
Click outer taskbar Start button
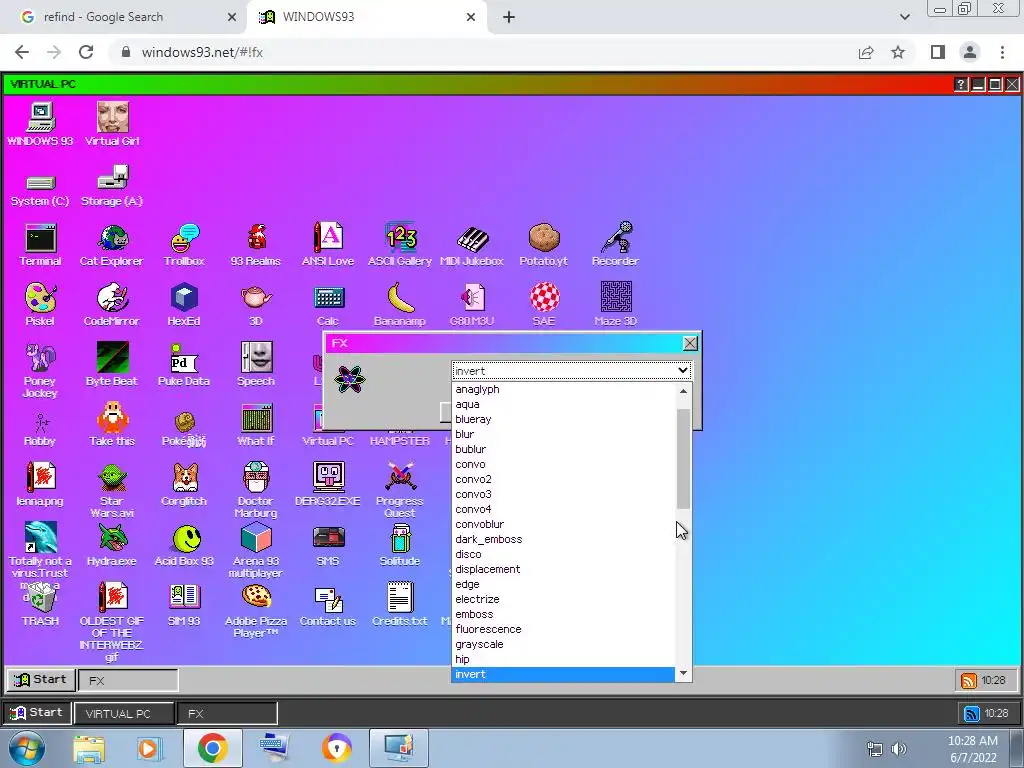pyautogui.click(x=37, y=712)
